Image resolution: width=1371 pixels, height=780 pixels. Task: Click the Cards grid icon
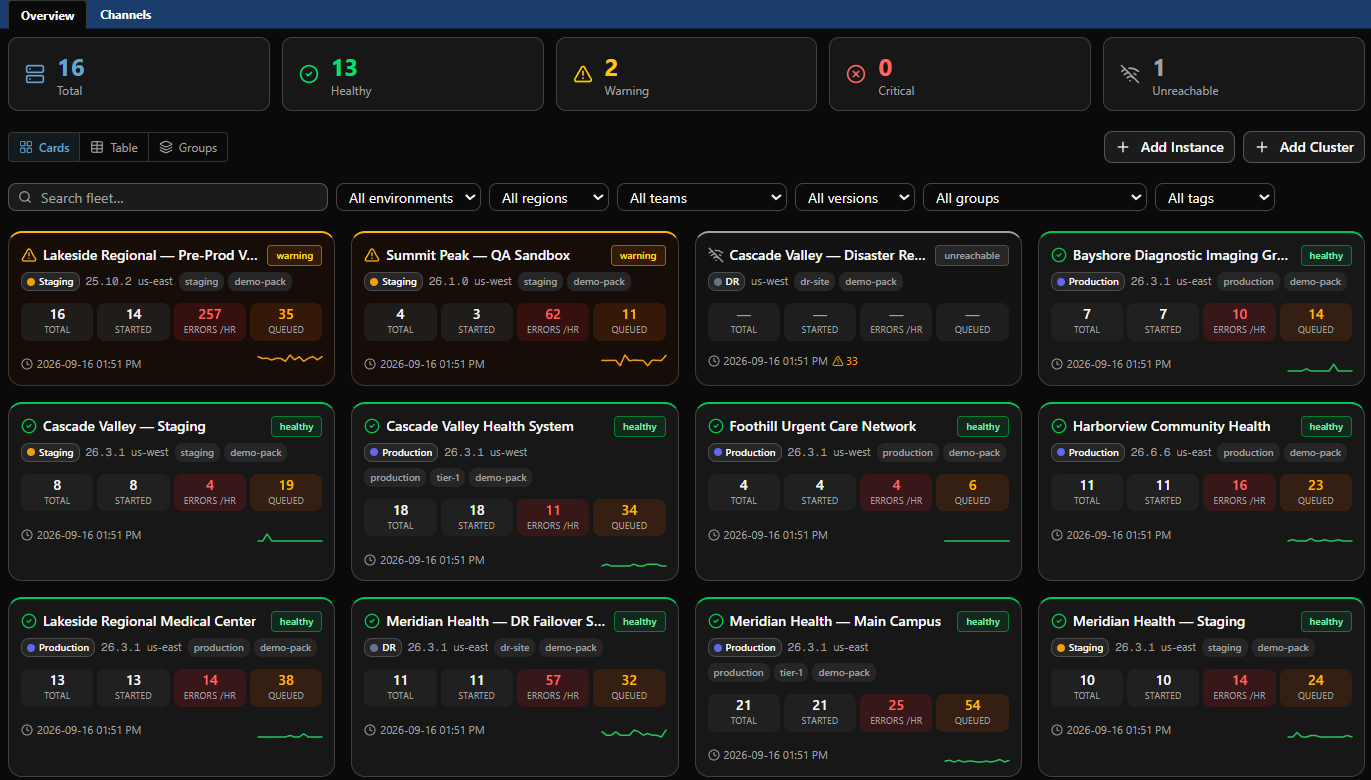(26, 147)
